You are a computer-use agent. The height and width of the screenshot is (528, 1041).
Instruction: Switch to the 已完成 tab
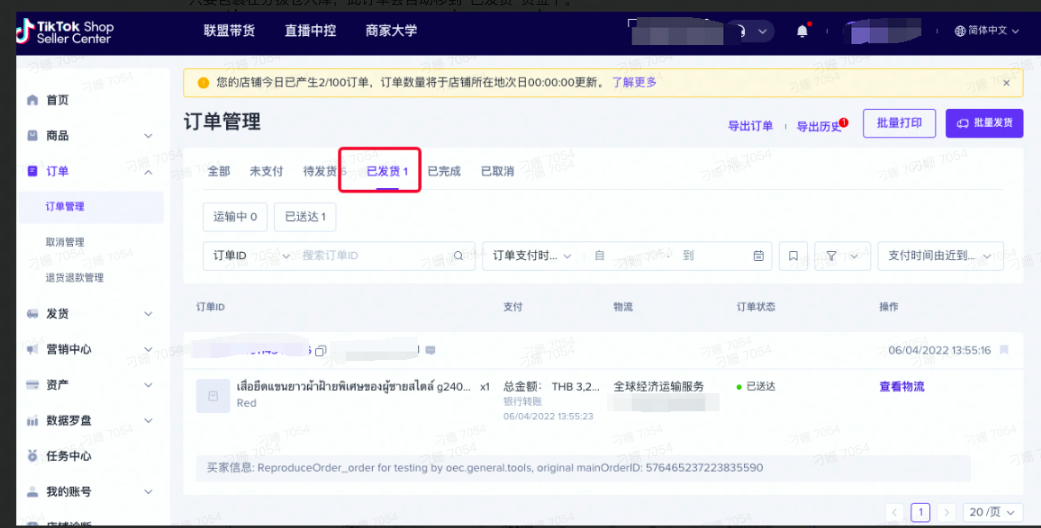pos(444,171)
